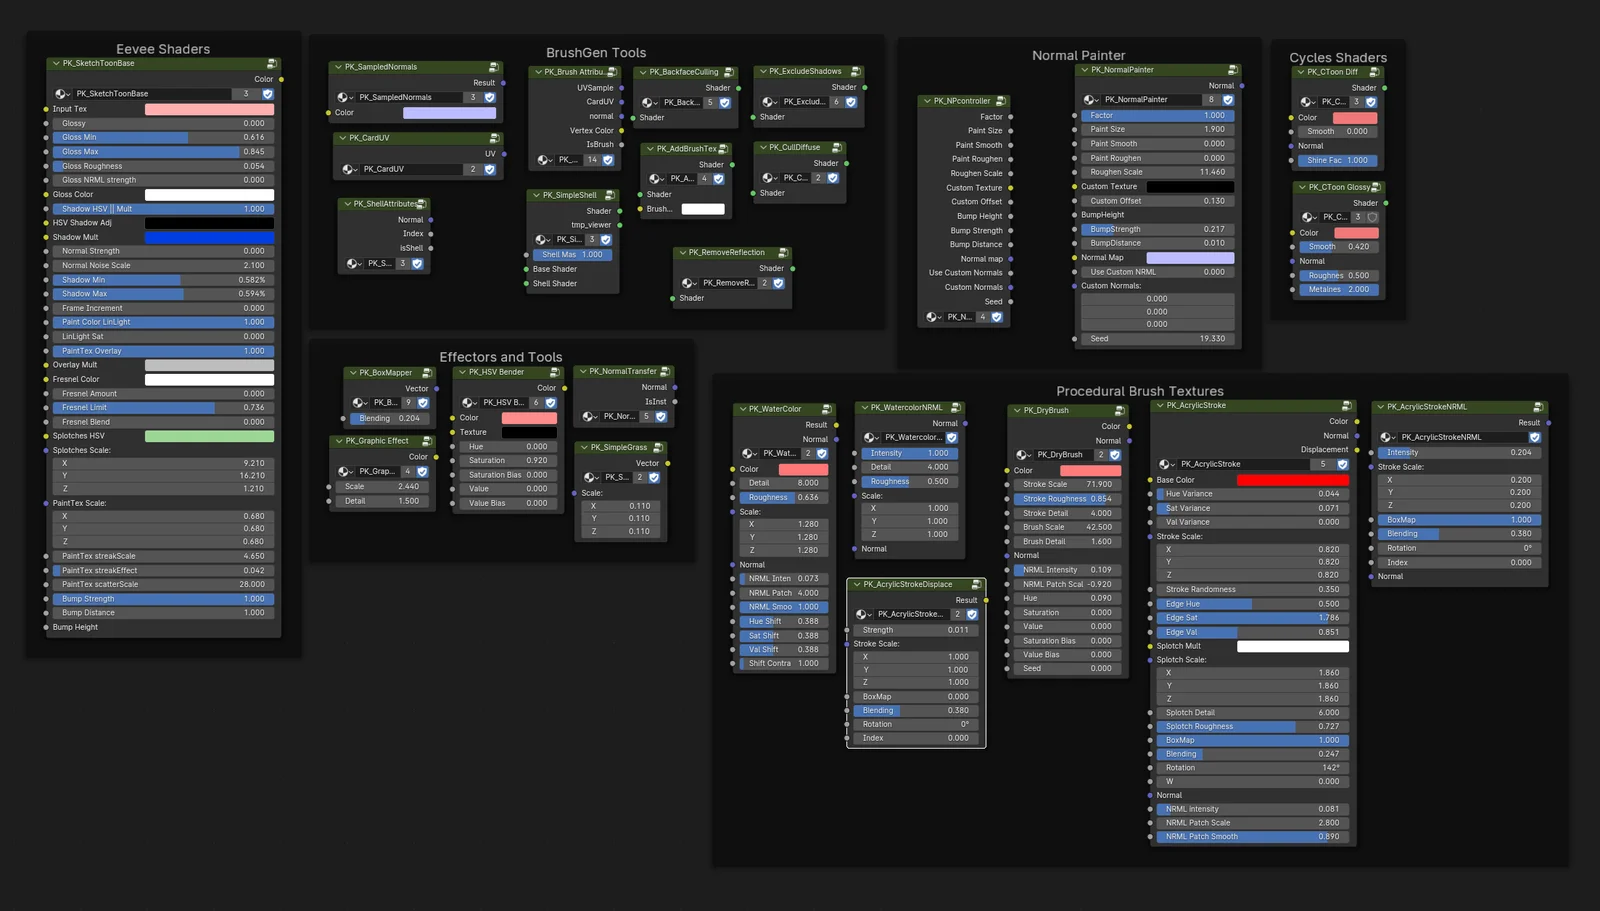Viewport: 1600px width, 911px height.
Task: Click the group icon on PK_HSV Bender header
Action: pos(556,371)
